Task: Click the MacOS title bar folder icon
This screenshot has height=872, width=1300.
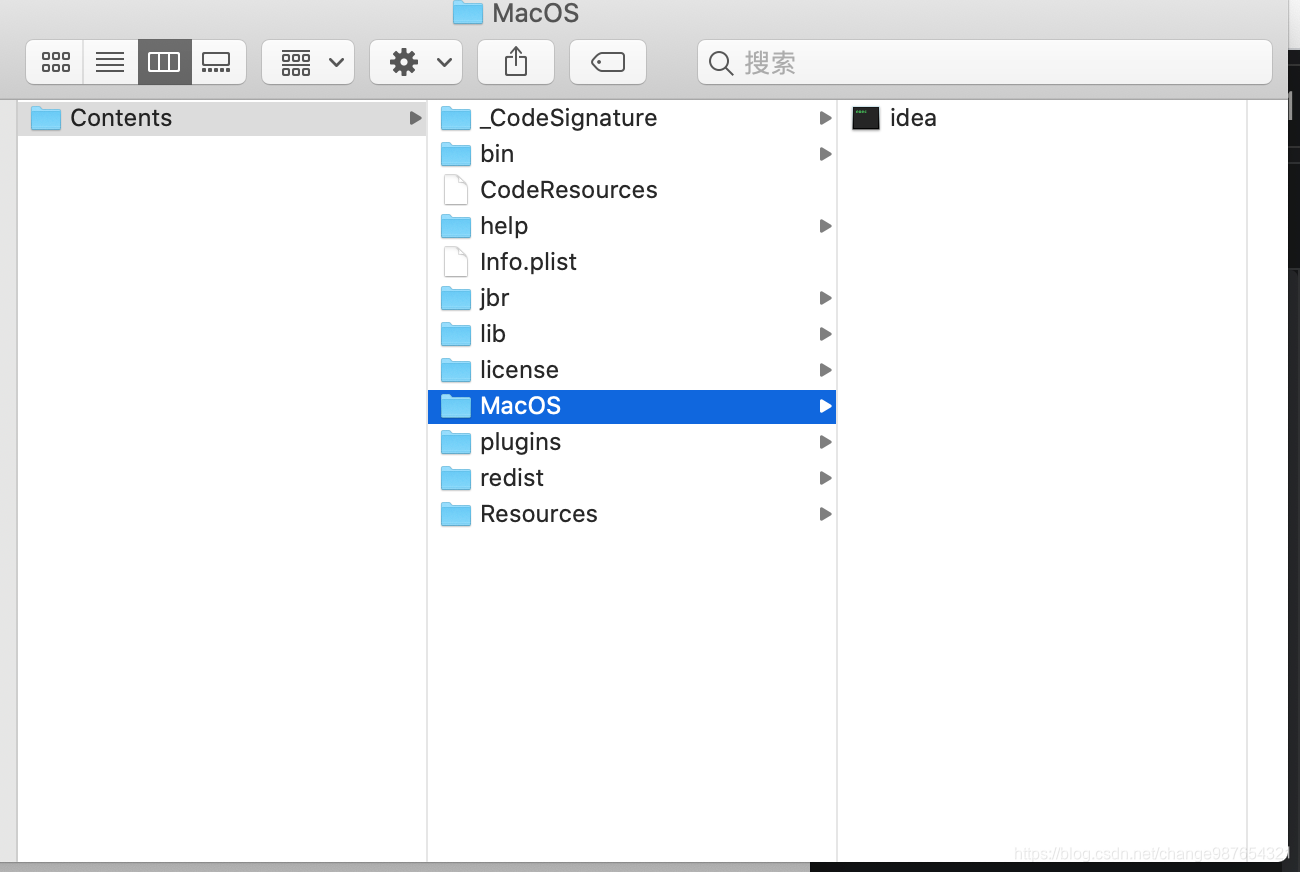Action: coord(468,12)
